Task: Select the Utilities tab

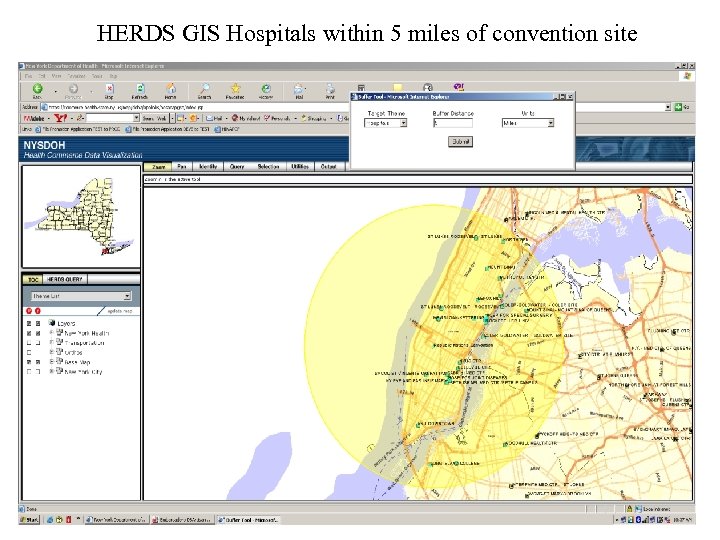Action: pos(300,167)
